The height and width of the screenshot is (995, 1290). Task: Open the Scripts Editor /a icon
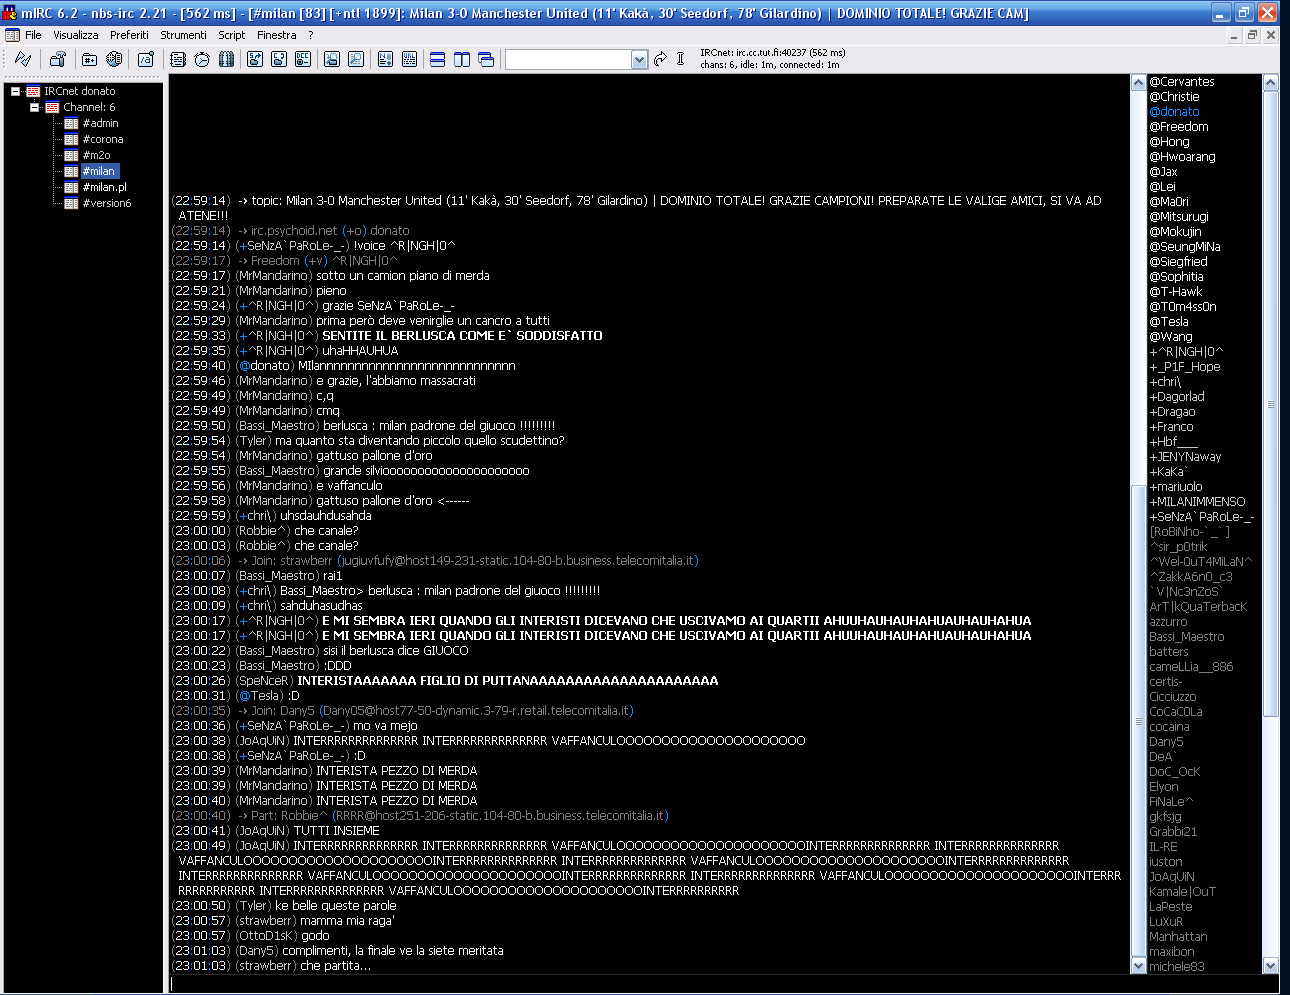146,60
